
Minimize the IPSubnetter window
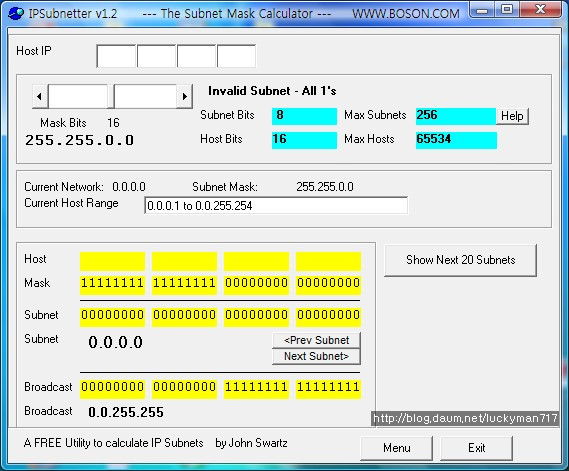tap(482, 9)
